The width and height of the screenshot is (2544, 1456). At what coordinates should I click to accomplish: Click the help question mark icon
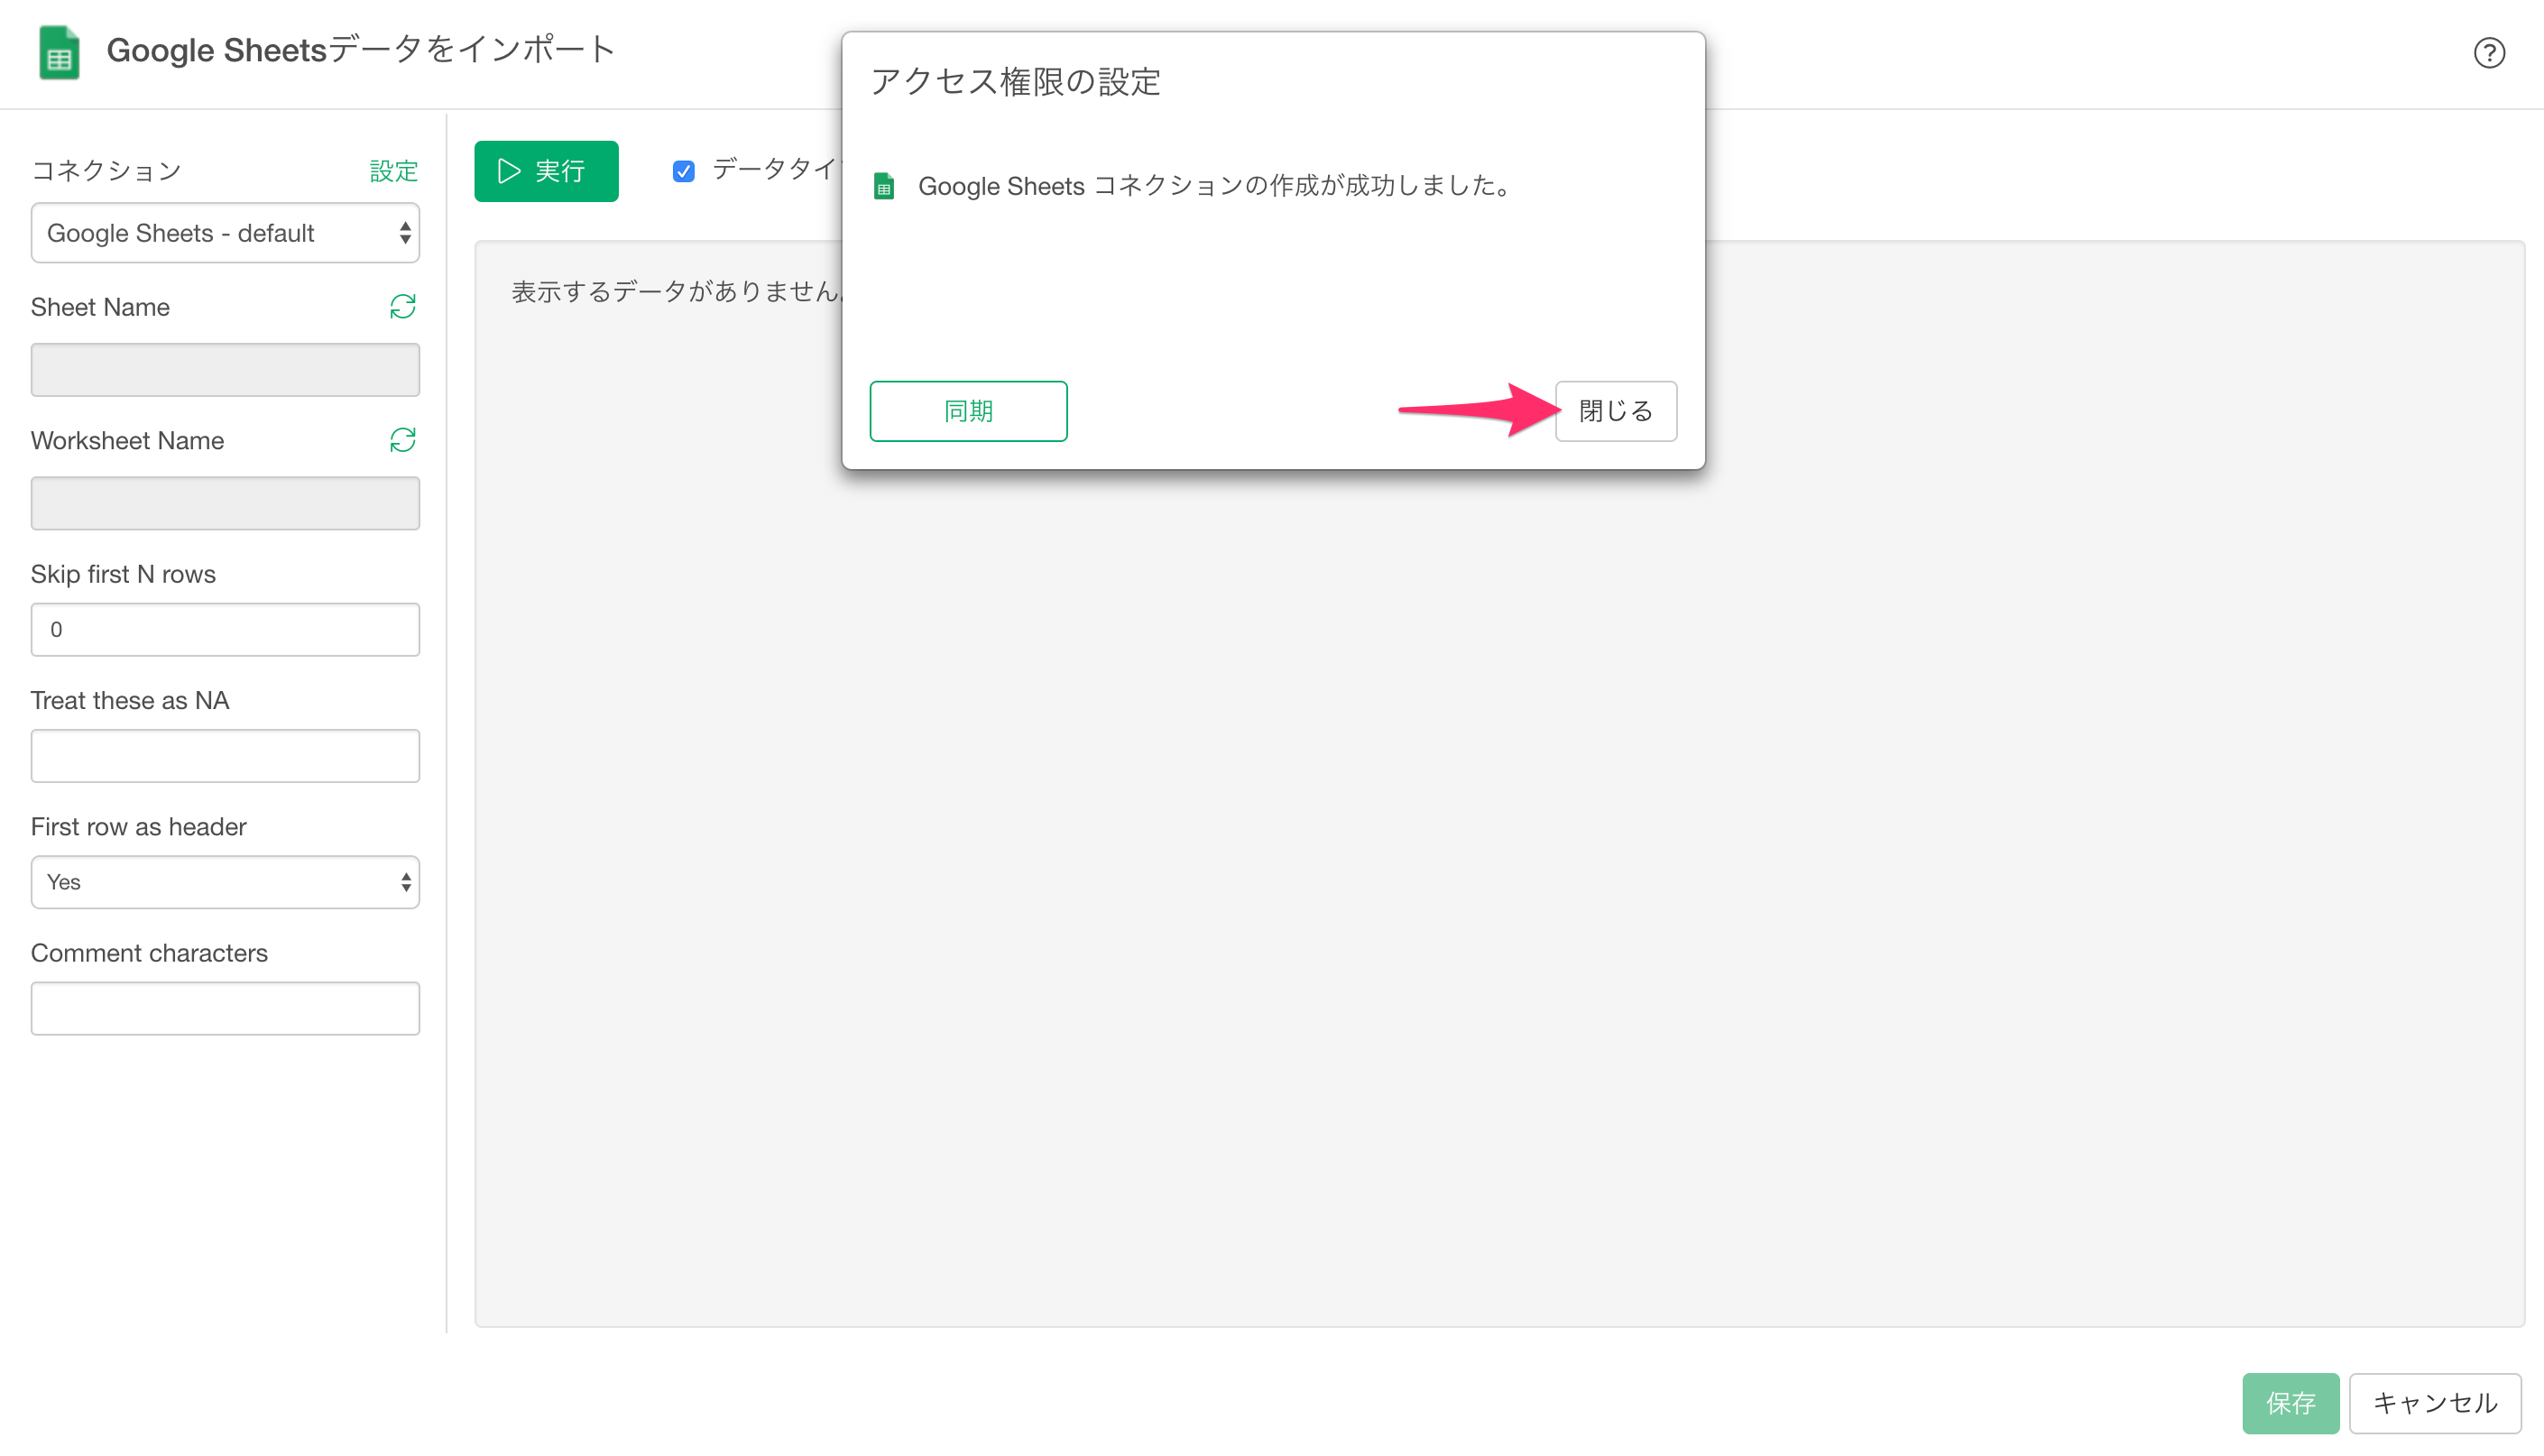pos(2488,52)
